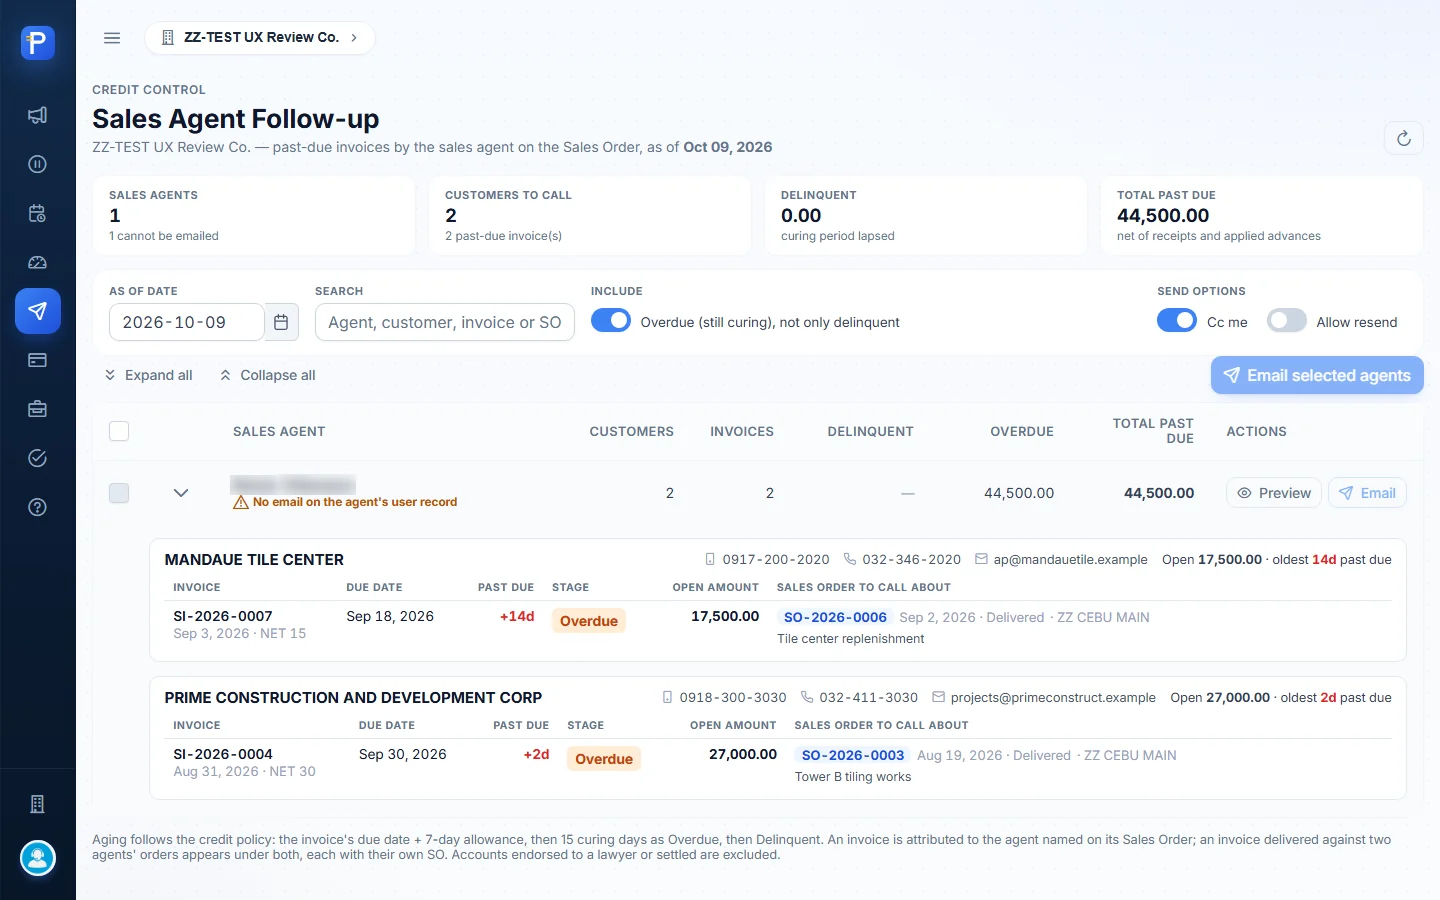The height and width of the screenshot is (900, 1440).
Task: Click Expand all
Action: click(148, 375)
